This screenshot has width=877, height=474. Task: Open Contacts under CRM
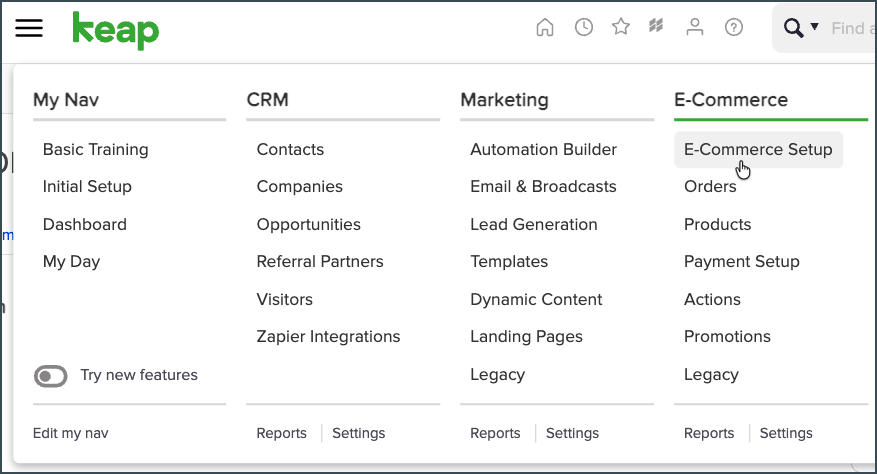coord(290,149)
